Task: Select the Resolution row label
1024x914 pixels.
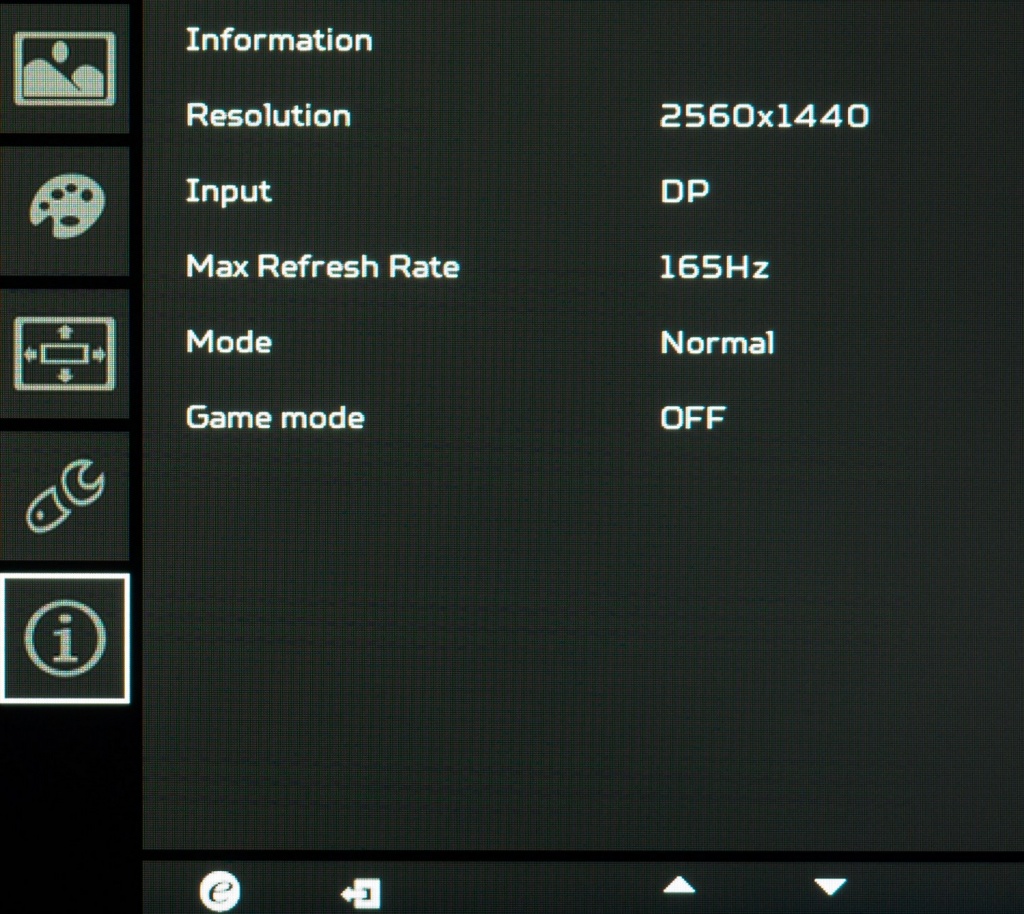Action: click(268, 116)
